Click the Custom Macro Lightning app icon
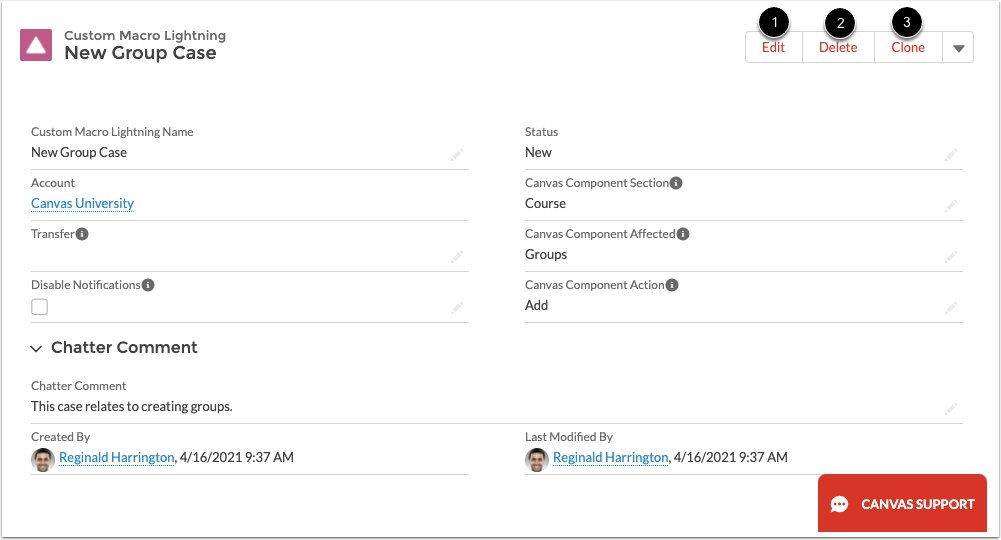Image resolution: width=1001 pixels, height=540 pixels. coord(37,46)
